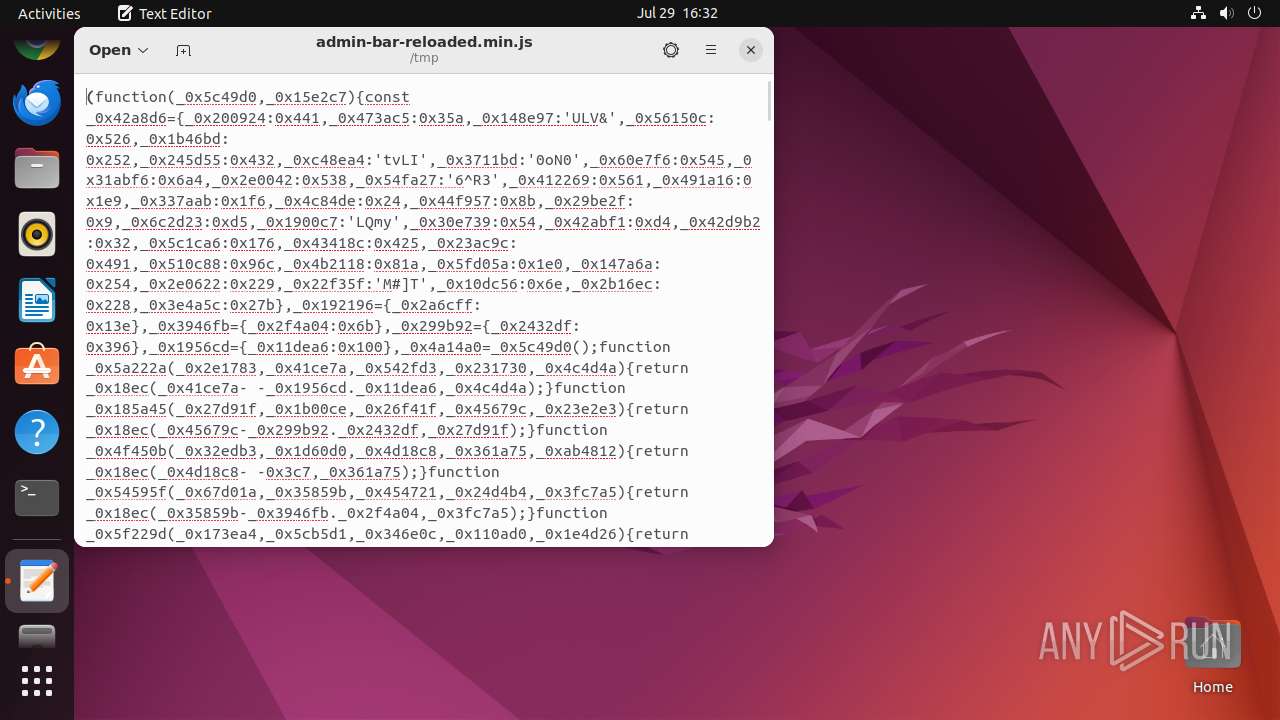1280x720 pixels.
Task: Click the admin-bar-reloaded.min.js title
Action: tap(424, 42)
